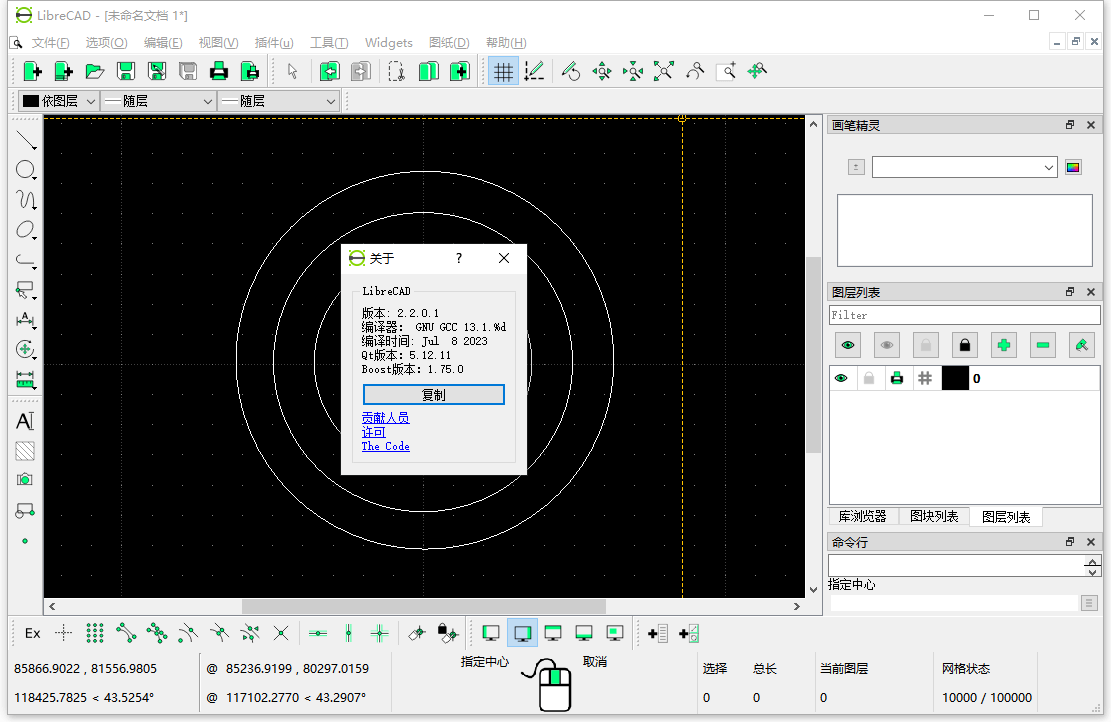Click the 复制 button in About dialog
The height and width of the screenshot is (722, 1111).
click(x=434, y=395)
